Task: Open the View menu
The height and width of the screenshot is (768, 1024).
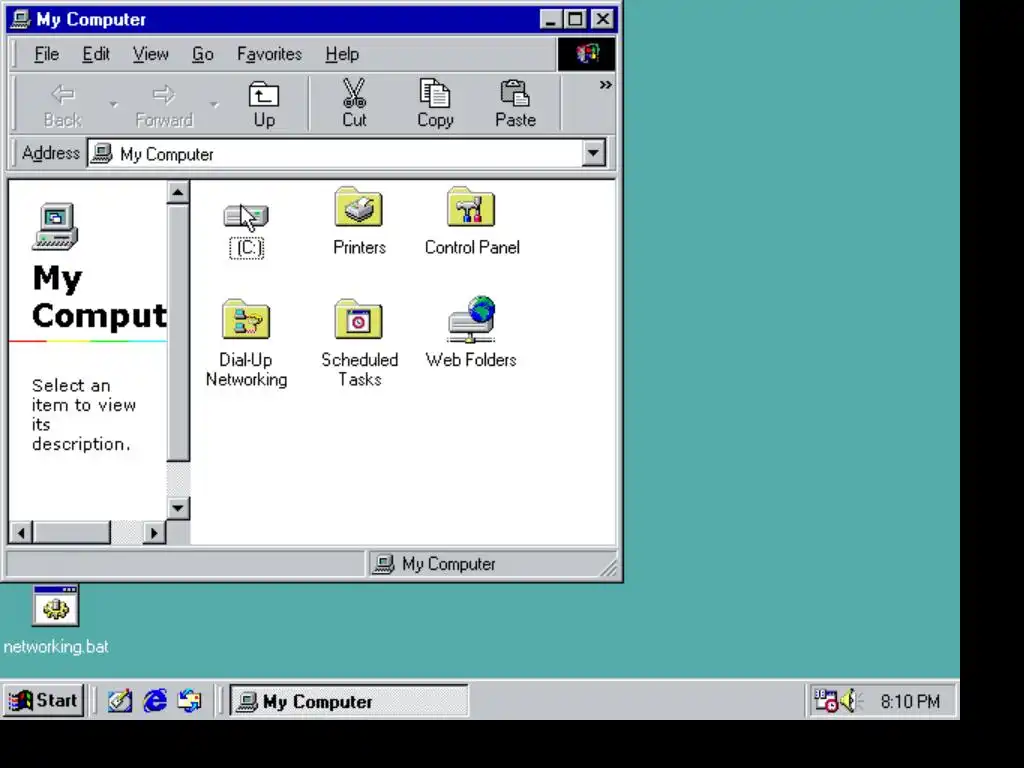Action: (151, 54)
